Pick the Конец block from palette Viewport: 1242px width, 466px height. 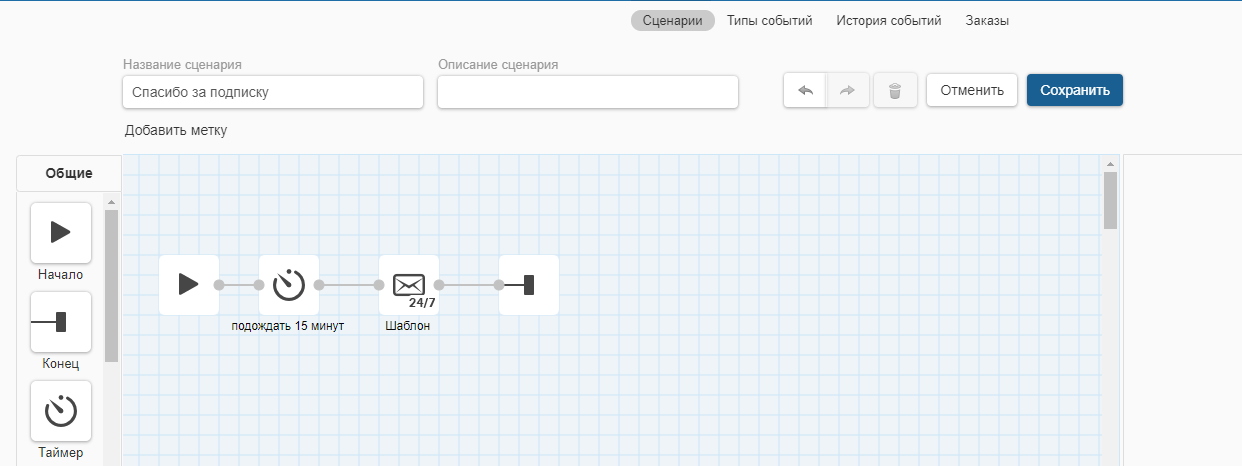pos(61,322)
